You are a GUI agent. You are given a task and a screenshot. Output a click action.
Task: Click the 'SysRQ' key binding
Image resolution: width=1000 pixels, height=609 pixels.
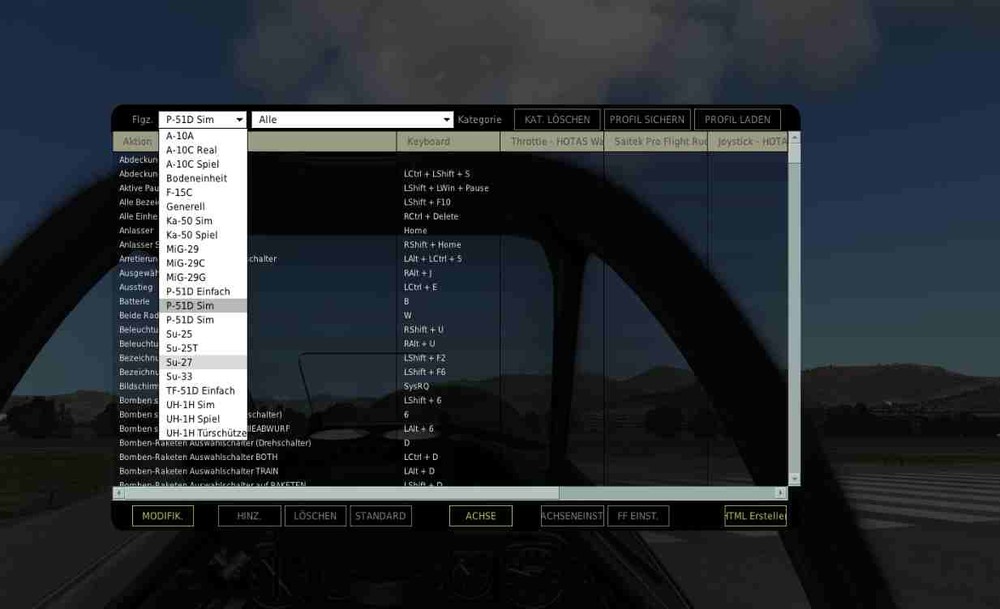(x=416, y=386)
